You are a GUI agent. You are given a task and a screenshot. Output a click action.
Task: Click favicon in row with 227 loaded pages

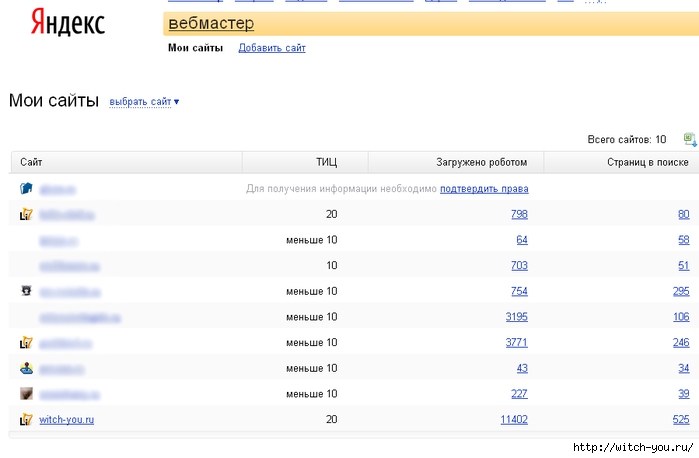point(27,394)
